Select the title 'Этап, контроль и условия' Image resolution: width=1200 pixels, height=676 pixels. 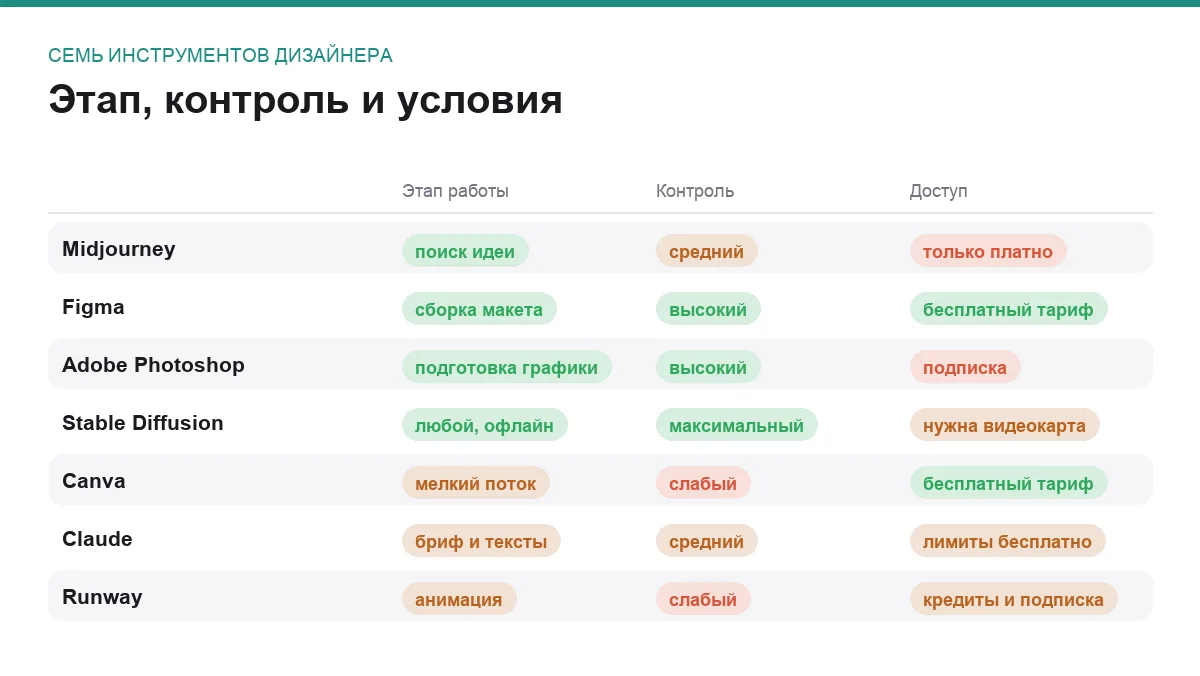[x=305, y=101]
